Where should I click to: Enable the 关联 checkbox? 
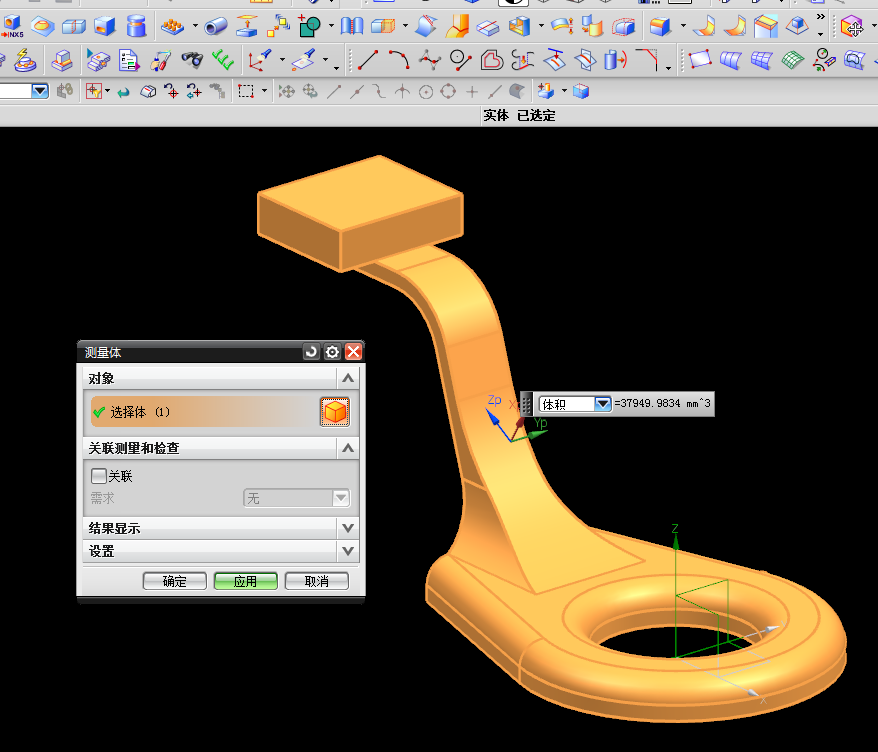99,476
